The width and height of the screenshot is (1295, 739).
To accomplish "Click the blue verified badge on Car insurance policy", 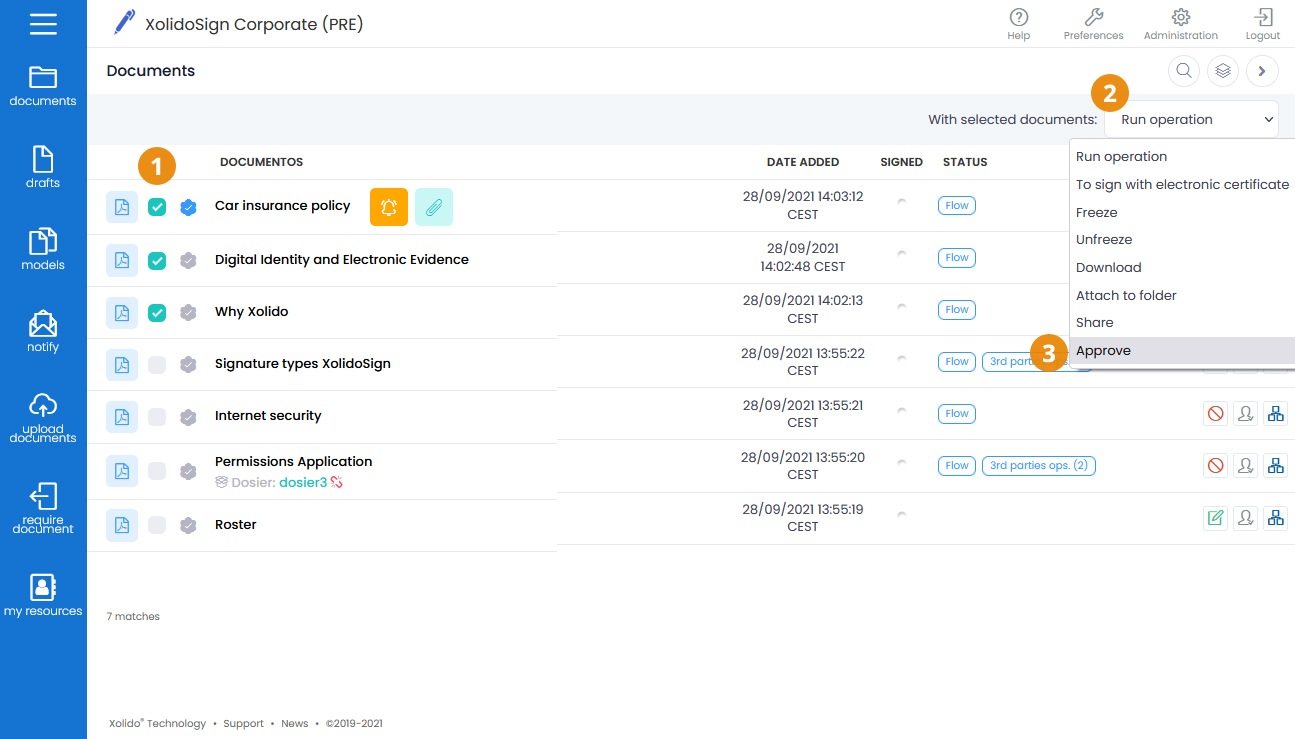I will click(188, 207).
